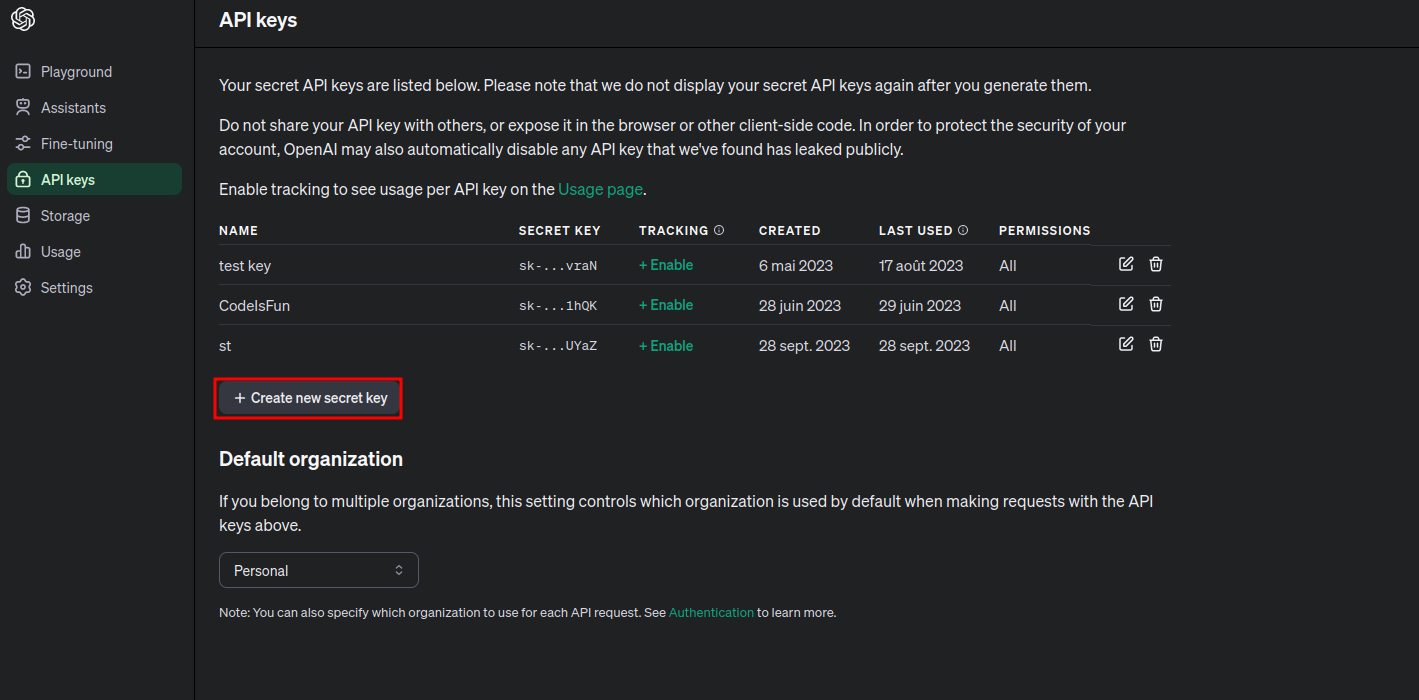The image size is (1419, 700).
Task: Enable tracking for CodeIsFun key
Action: [666, 305]
